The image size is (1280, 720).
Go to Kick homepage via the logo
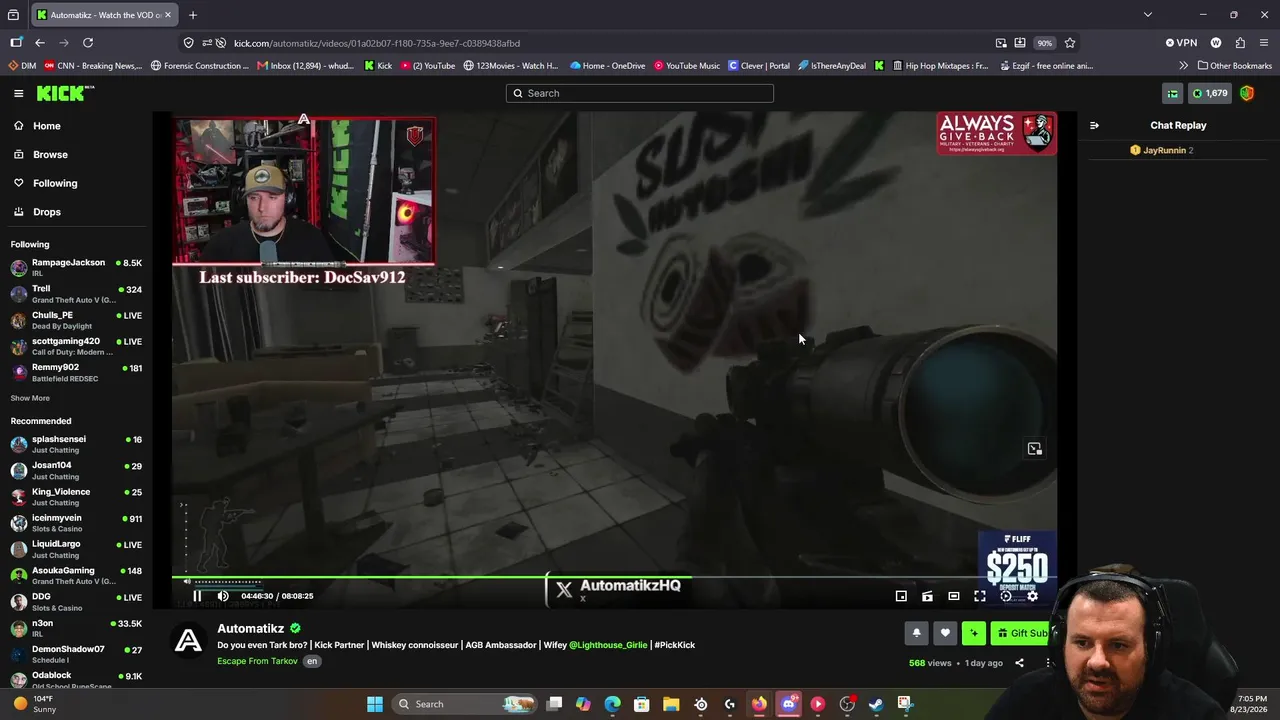coord(65,93)
